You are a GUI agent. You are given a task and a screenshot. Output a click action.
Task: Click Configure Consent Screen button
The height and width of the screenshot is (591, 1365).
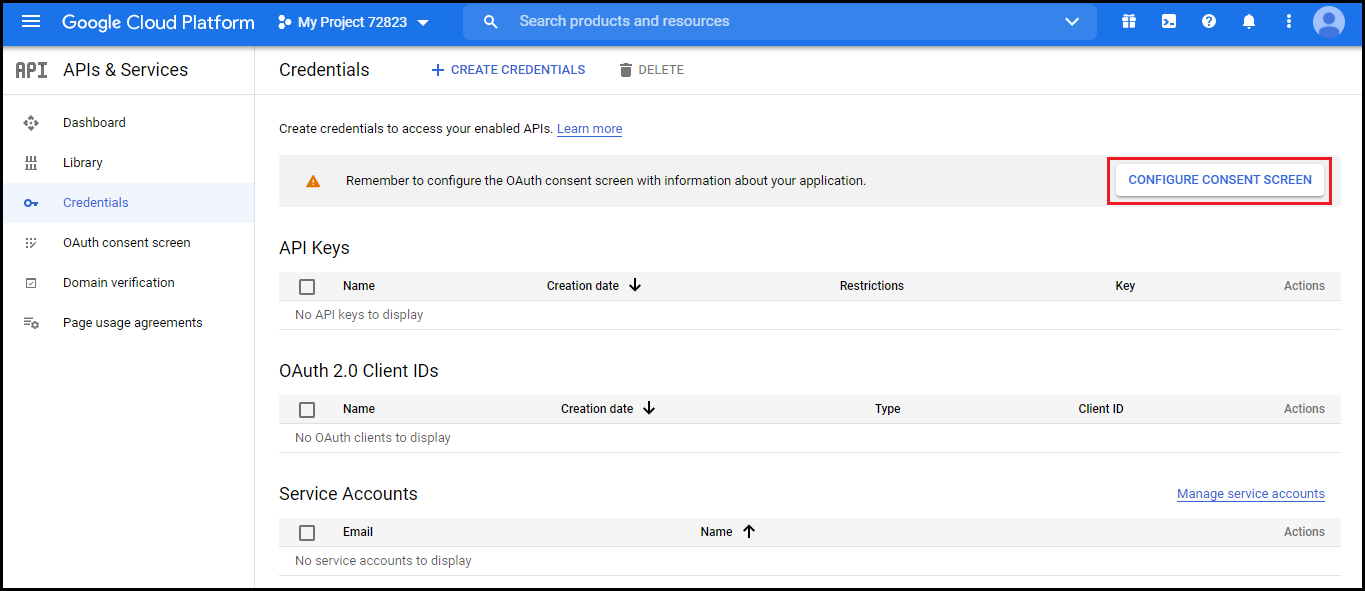(1220, 180)
